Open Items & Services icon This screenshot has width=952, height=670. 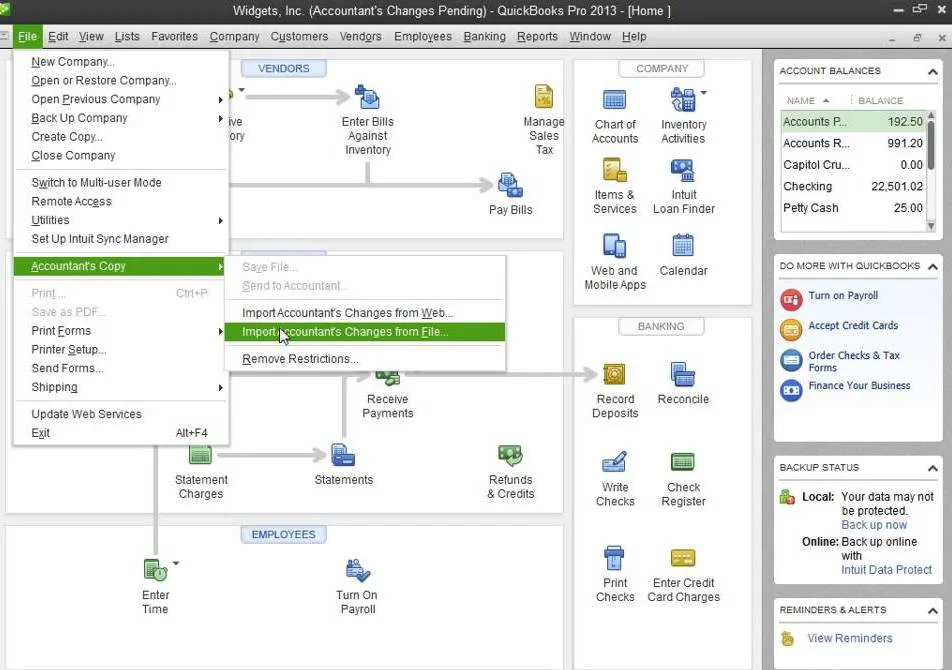click(614, 171)
